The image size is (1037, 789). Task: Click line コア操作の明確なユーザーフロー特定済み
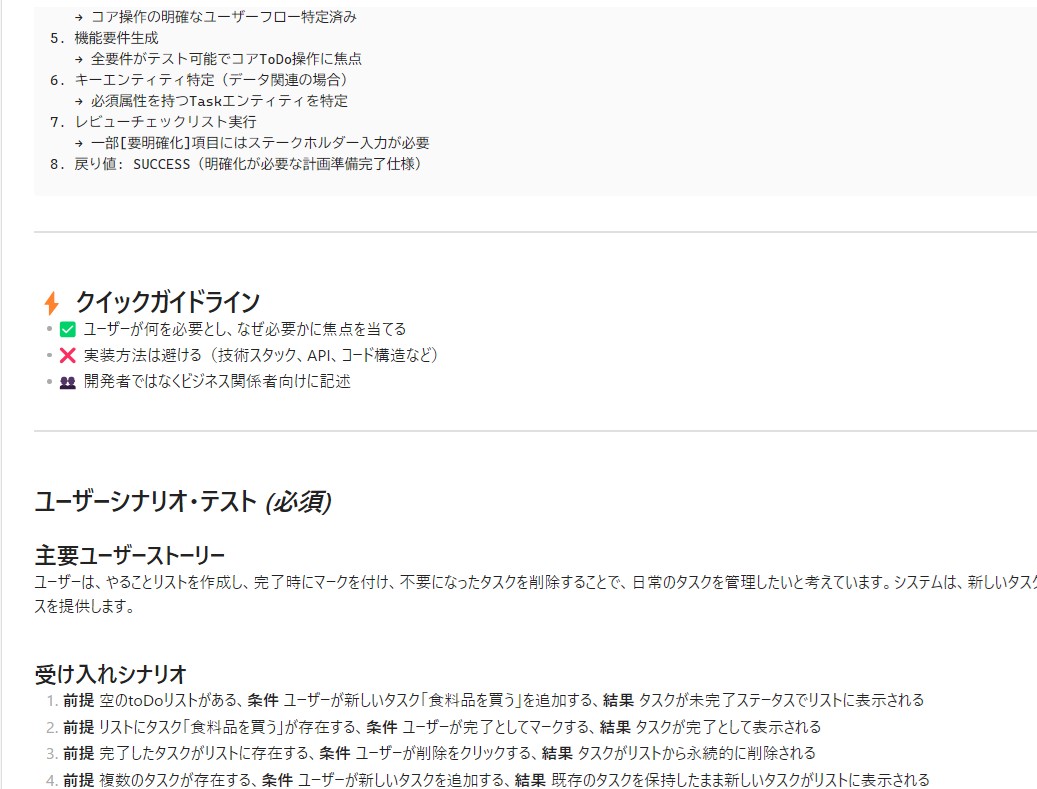216,17
